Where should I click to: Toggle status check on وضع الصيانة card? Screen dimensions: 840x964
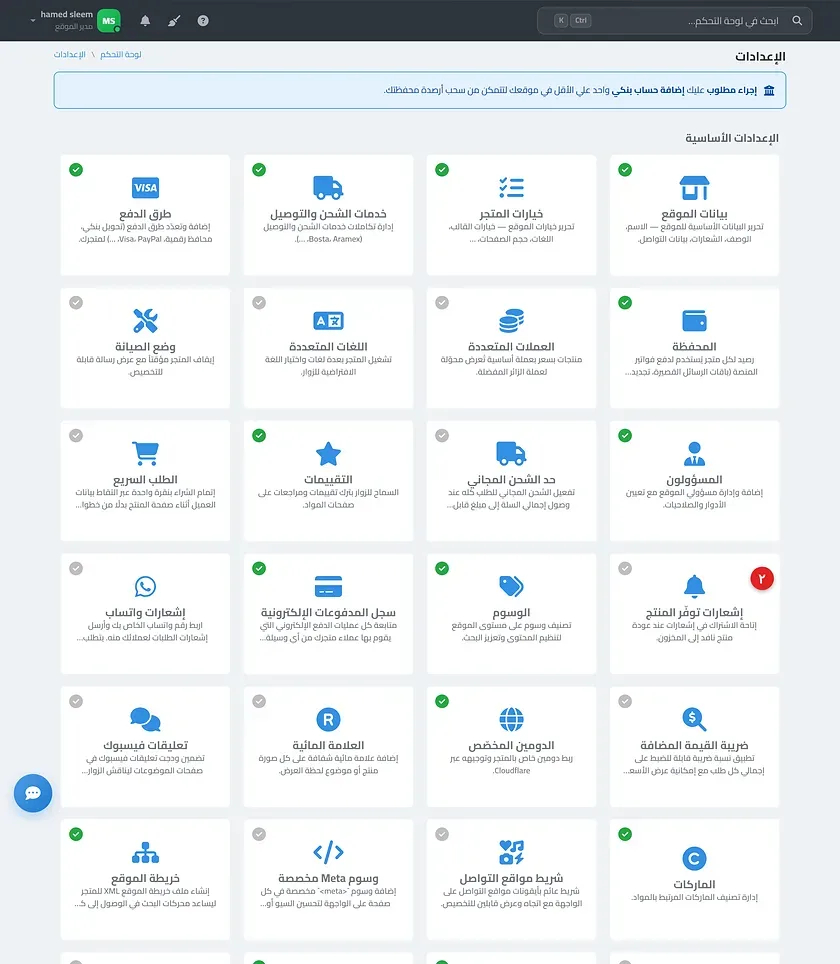(x=76, y=302)
